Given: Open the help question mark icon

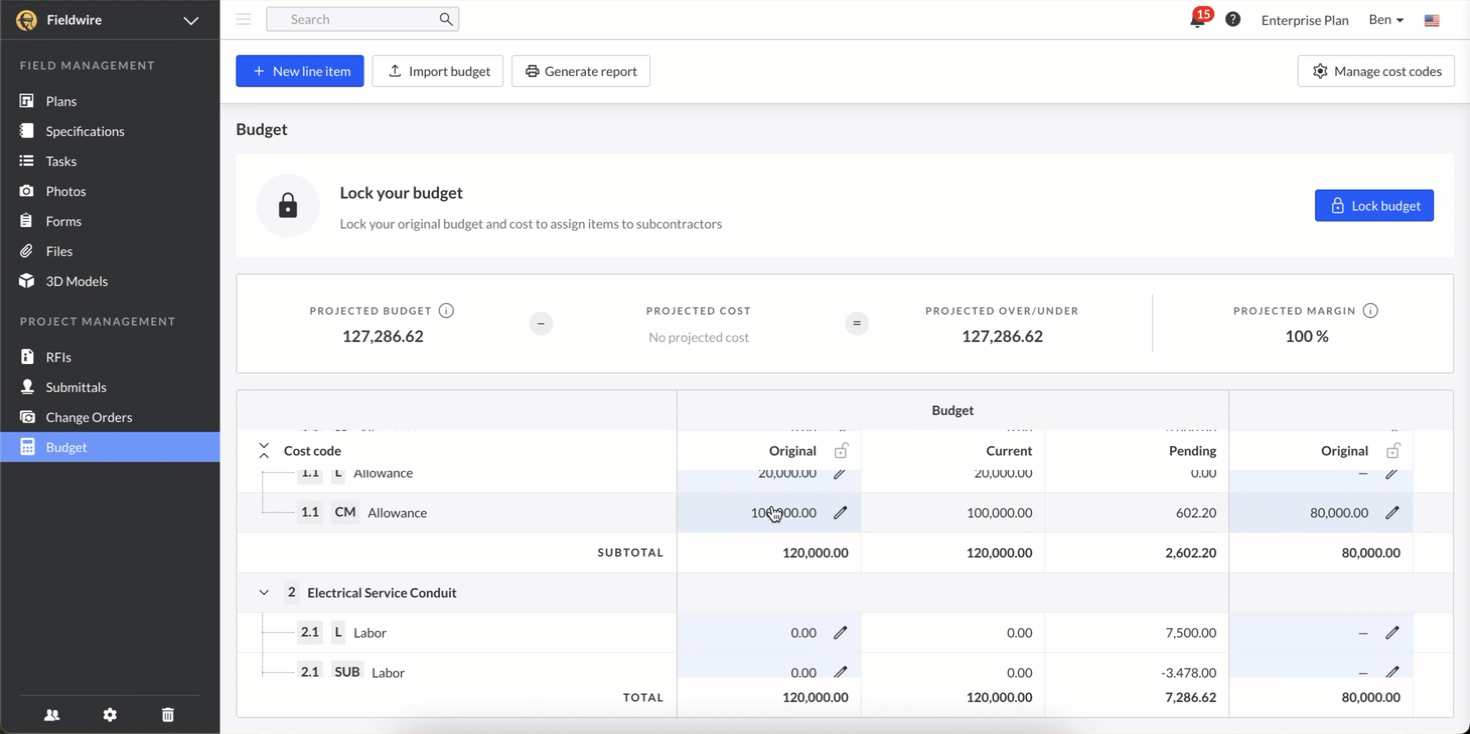Looking at the screenshot, I should tap(1233, 19).
